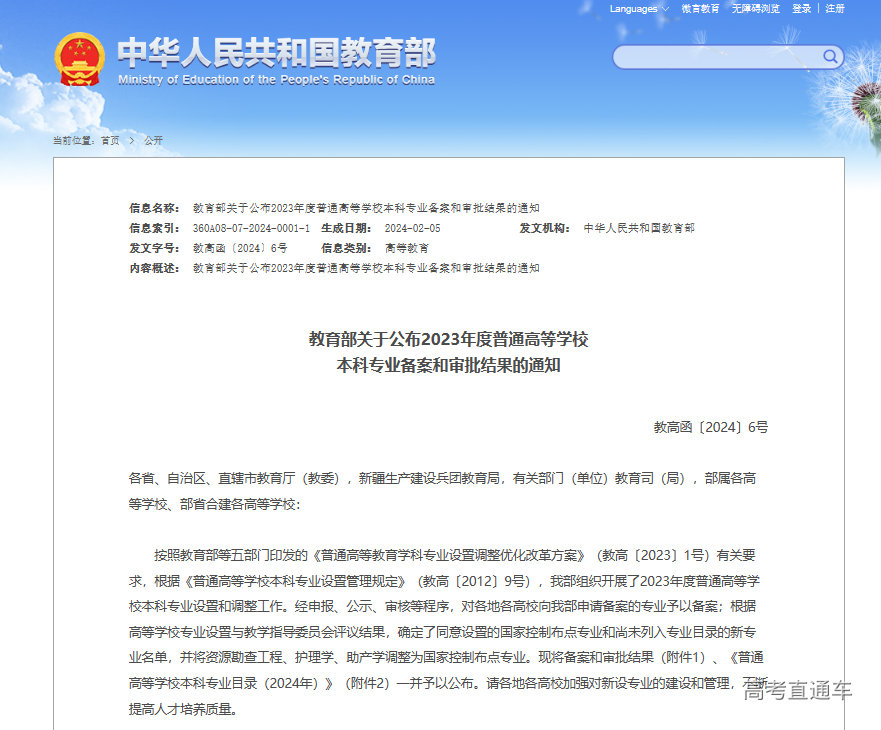The height and width of the screenshot is (730, 881).
Task: Click the 《普通高等学校本科专业设置管理规定》 reference
Action: click(300, 579)
